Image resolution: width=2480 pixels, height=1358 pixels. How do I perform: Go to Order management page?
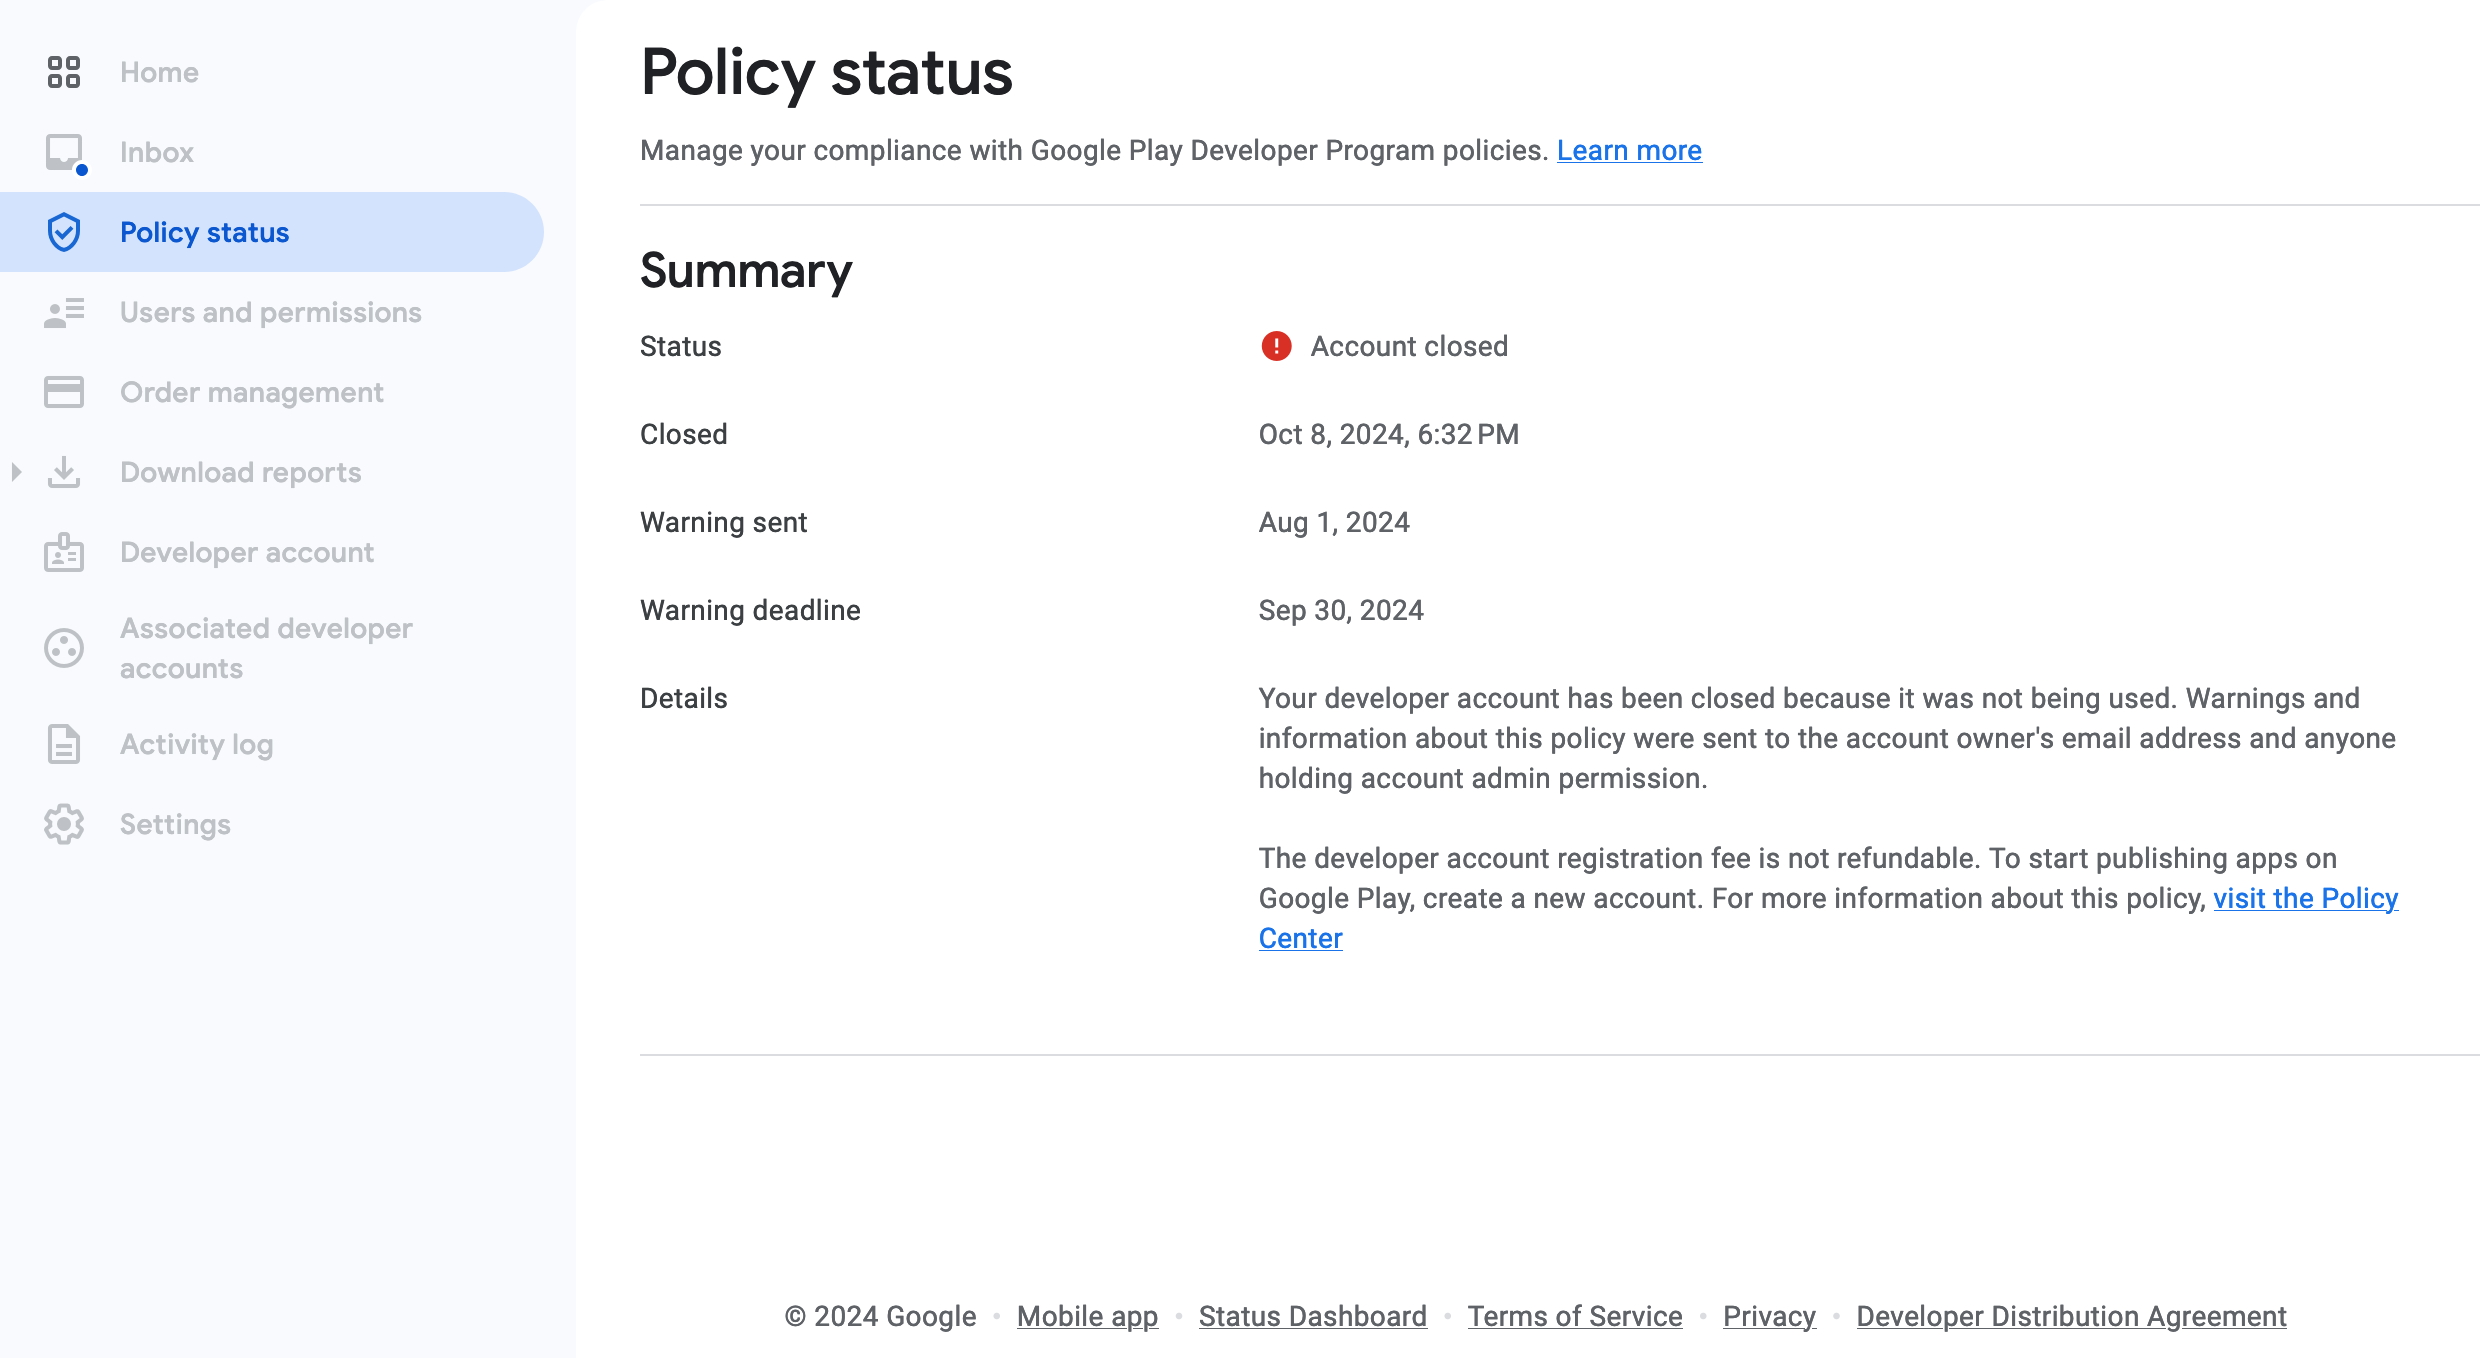[x=251, y=392]
